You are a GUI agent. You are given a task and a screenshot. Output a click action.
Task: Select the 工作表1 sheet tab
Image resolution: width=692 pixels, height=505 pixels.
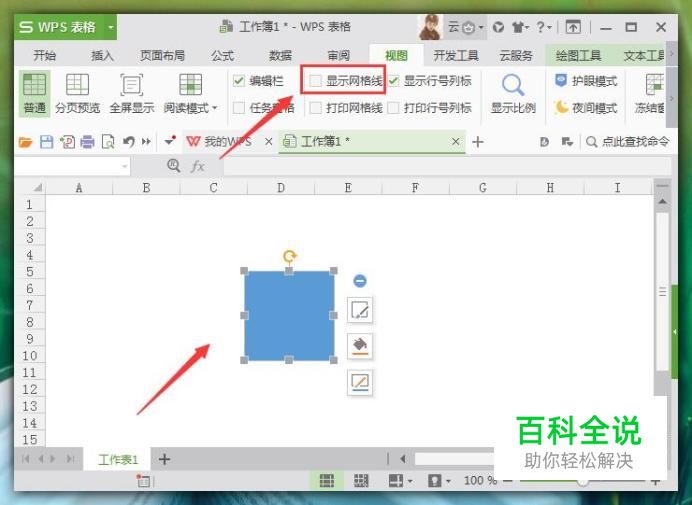click(x=118, y=460)
